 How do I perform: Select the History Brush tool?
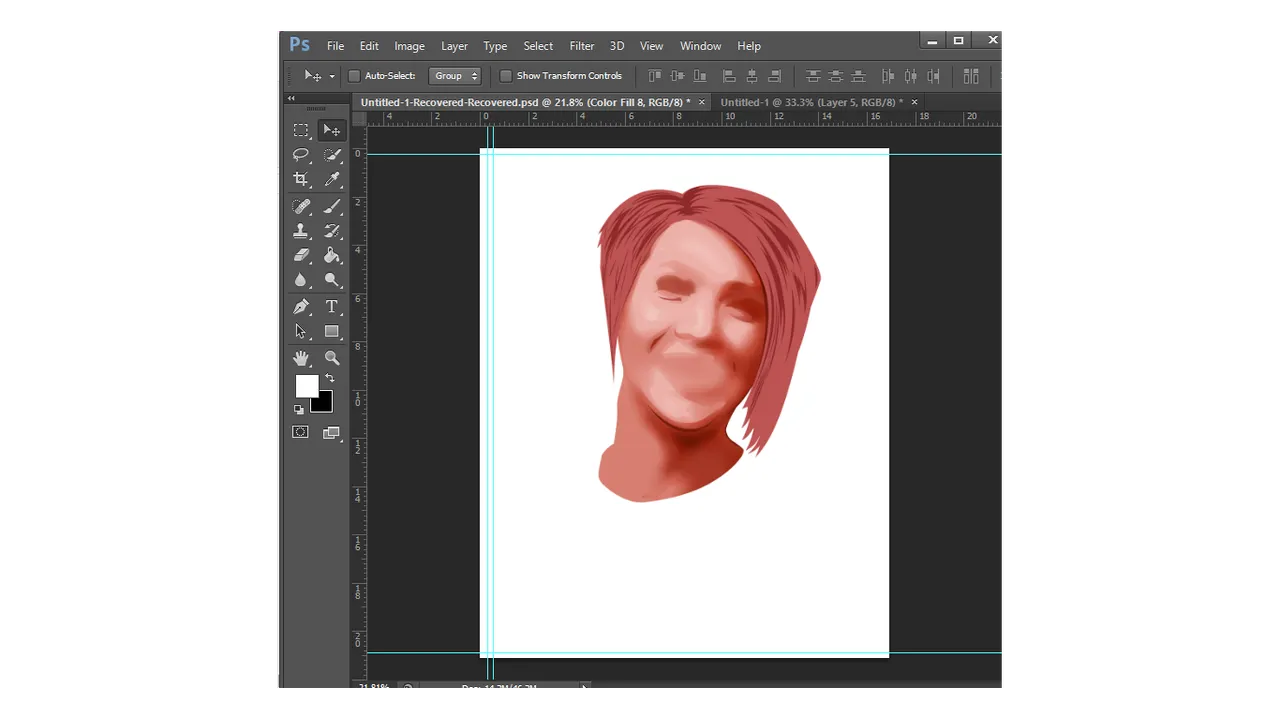[332, 231]
